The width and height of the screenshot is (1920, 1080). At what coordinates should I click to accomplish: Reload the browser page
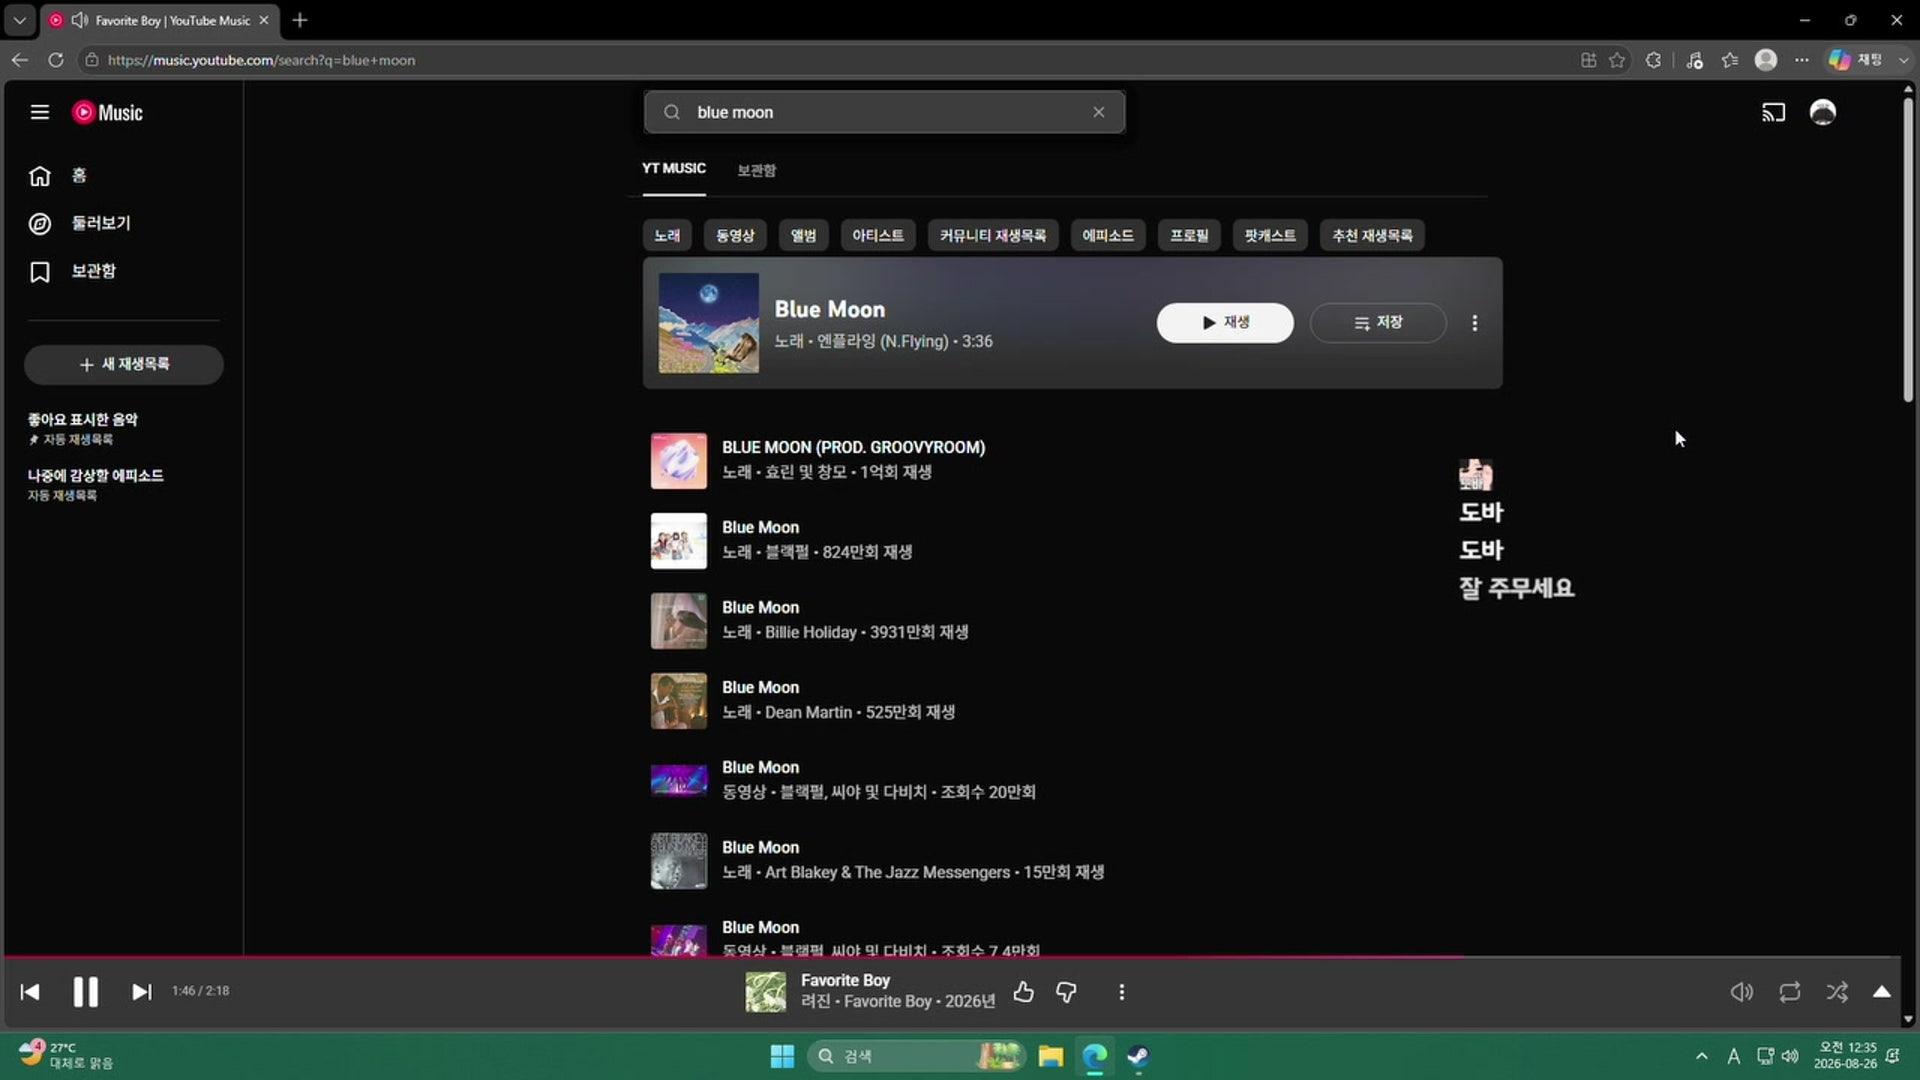coord(56,60)
